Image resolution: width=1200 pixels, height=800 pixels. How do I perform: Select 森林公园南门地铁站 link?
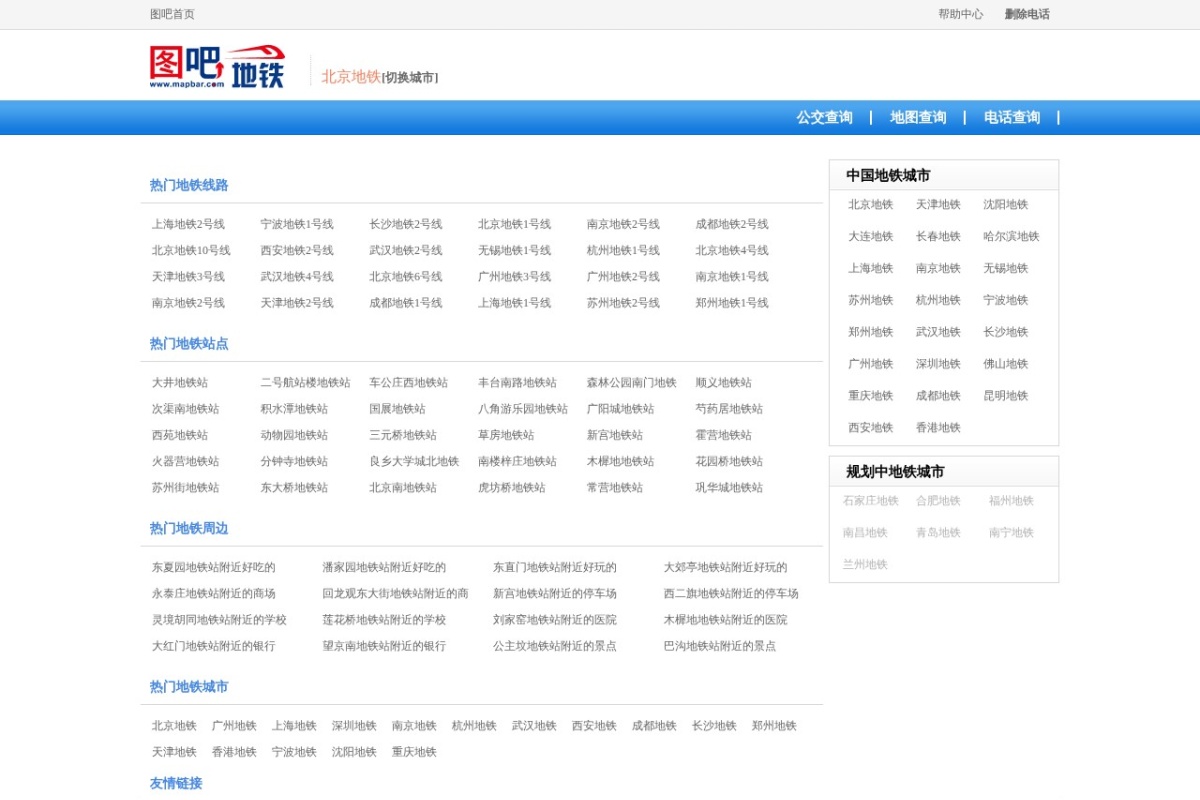coord(631,382)
